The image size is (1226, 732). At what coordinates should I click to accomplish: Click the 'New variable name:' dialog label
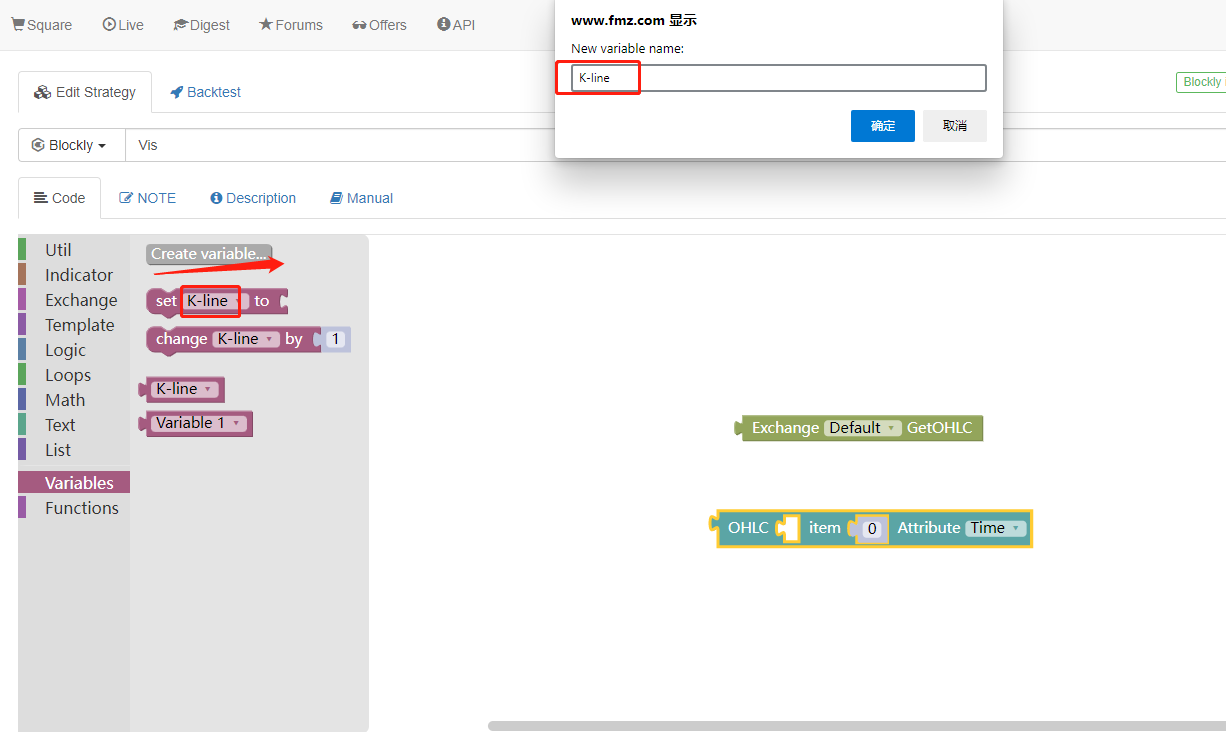(627, 48)
